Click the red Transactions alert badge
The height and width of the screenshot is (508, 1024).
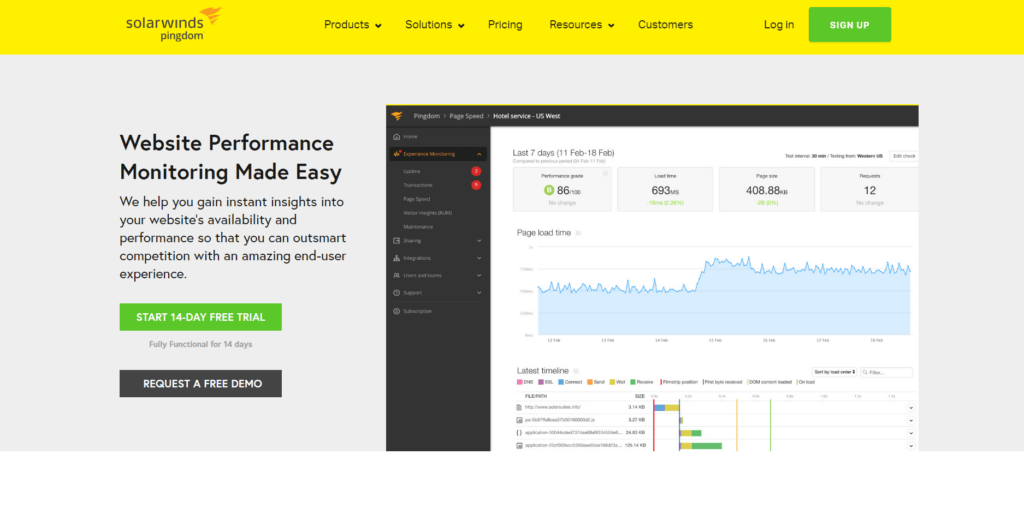coord(476,185)
